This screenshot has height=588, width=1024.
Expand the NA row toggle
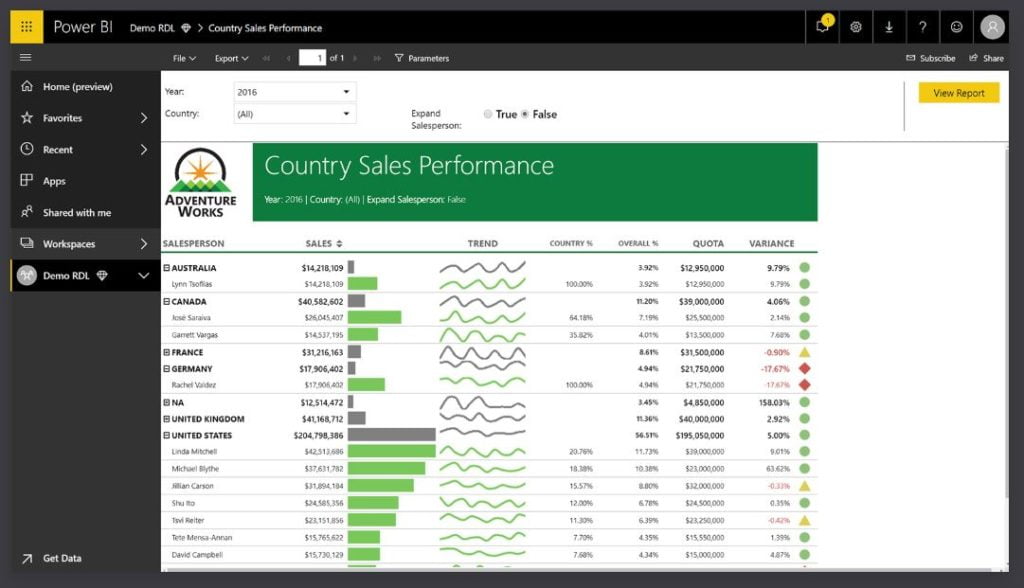point(167,402)
